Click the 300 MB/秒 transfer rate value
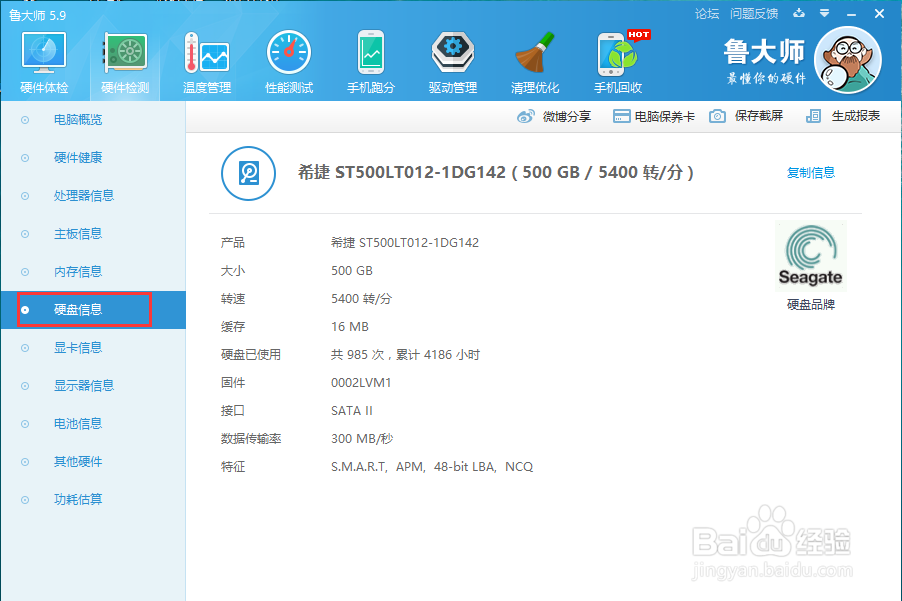This screenshot has height=601, width=902. coord(362,439)
